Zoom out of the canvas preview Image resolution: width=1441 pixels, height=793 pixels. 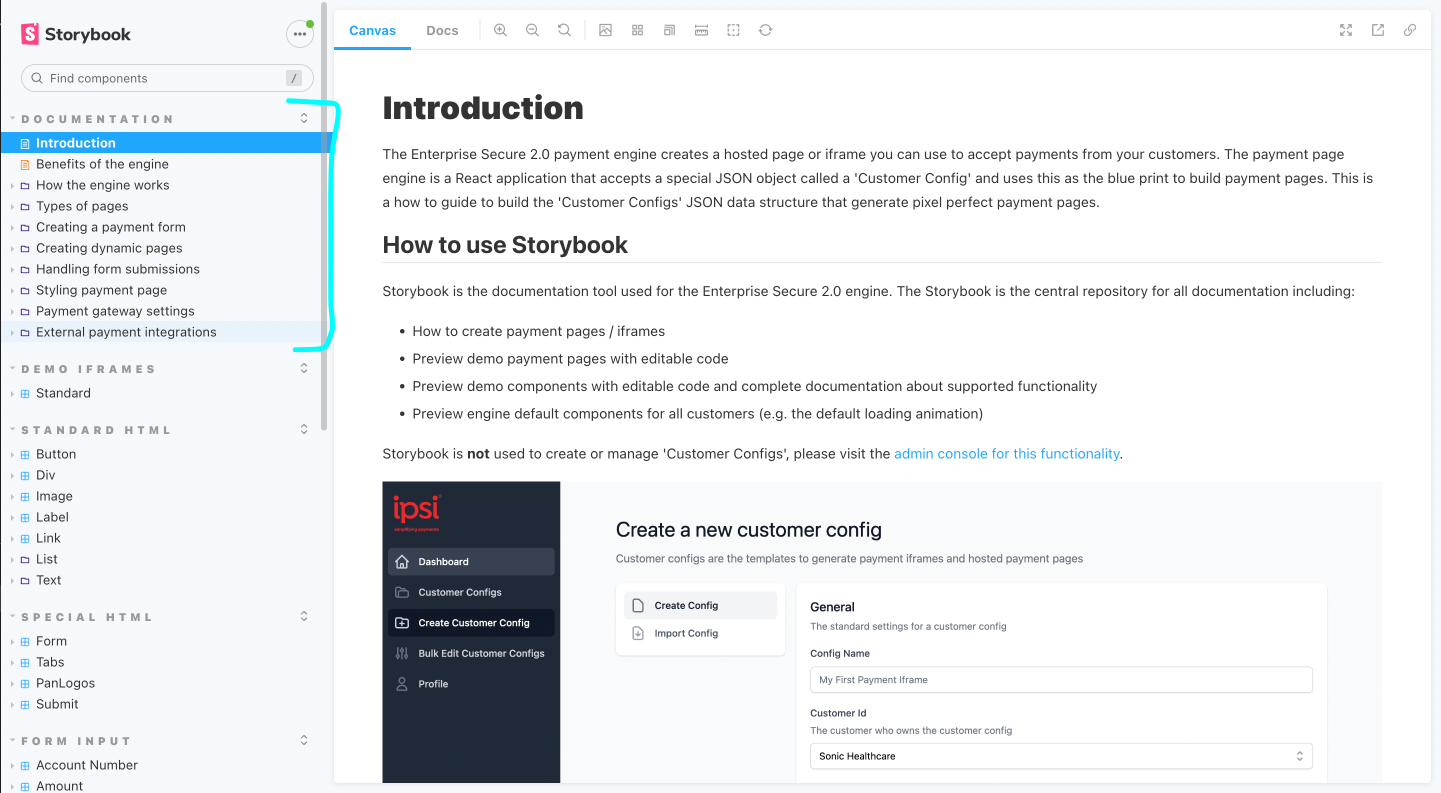(x=532, y=30)
